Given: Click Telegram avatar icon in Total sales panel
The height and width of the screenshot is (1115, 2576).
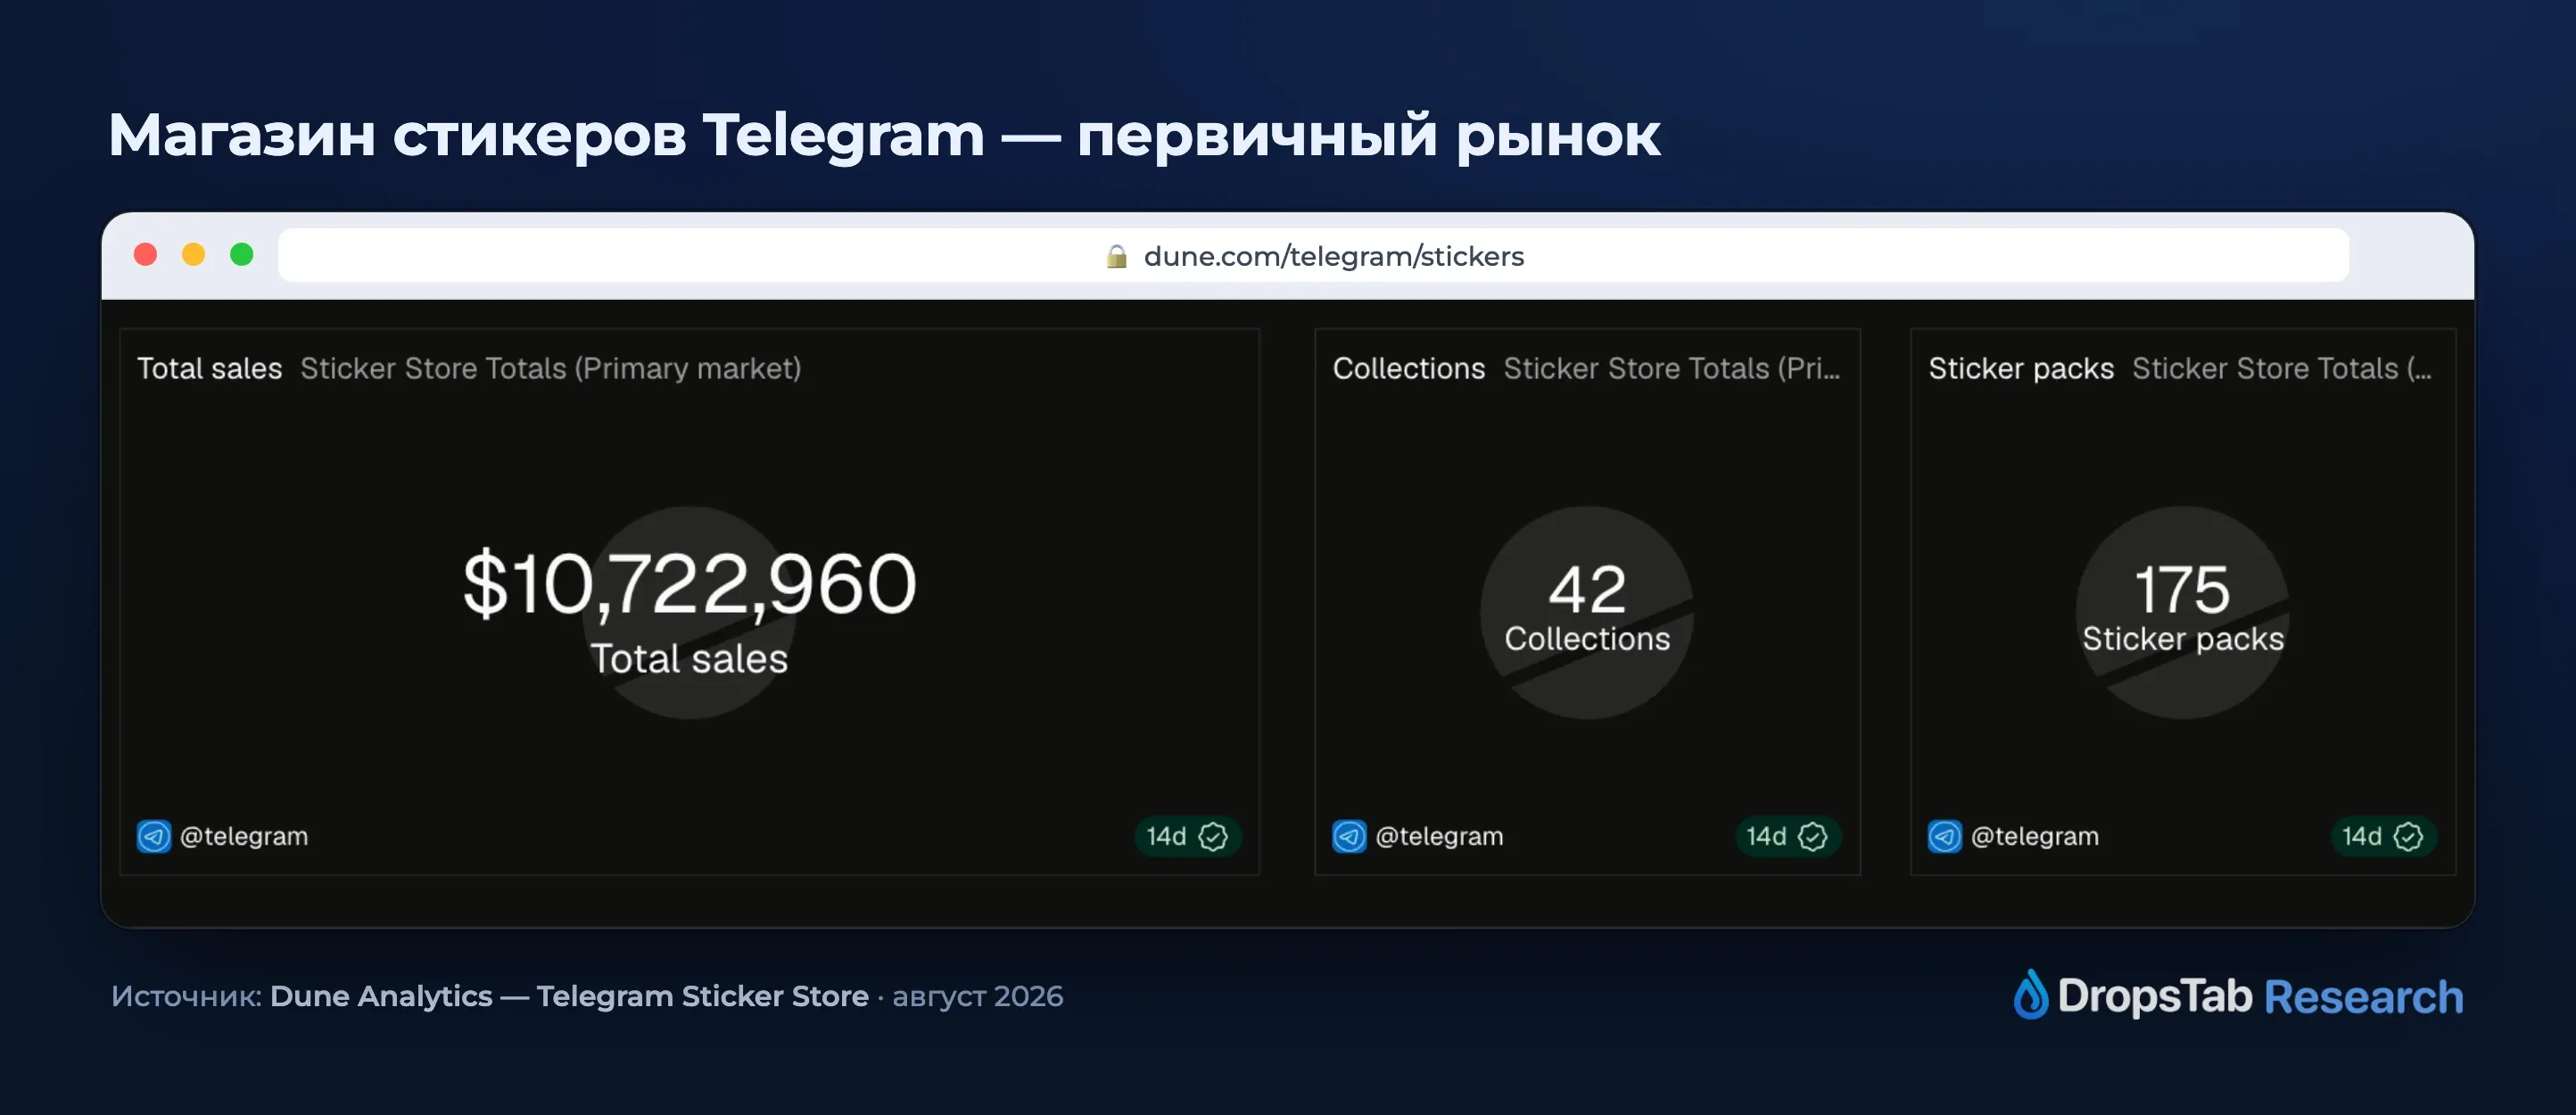Looking at the screenshot, I should coord(154,836).
